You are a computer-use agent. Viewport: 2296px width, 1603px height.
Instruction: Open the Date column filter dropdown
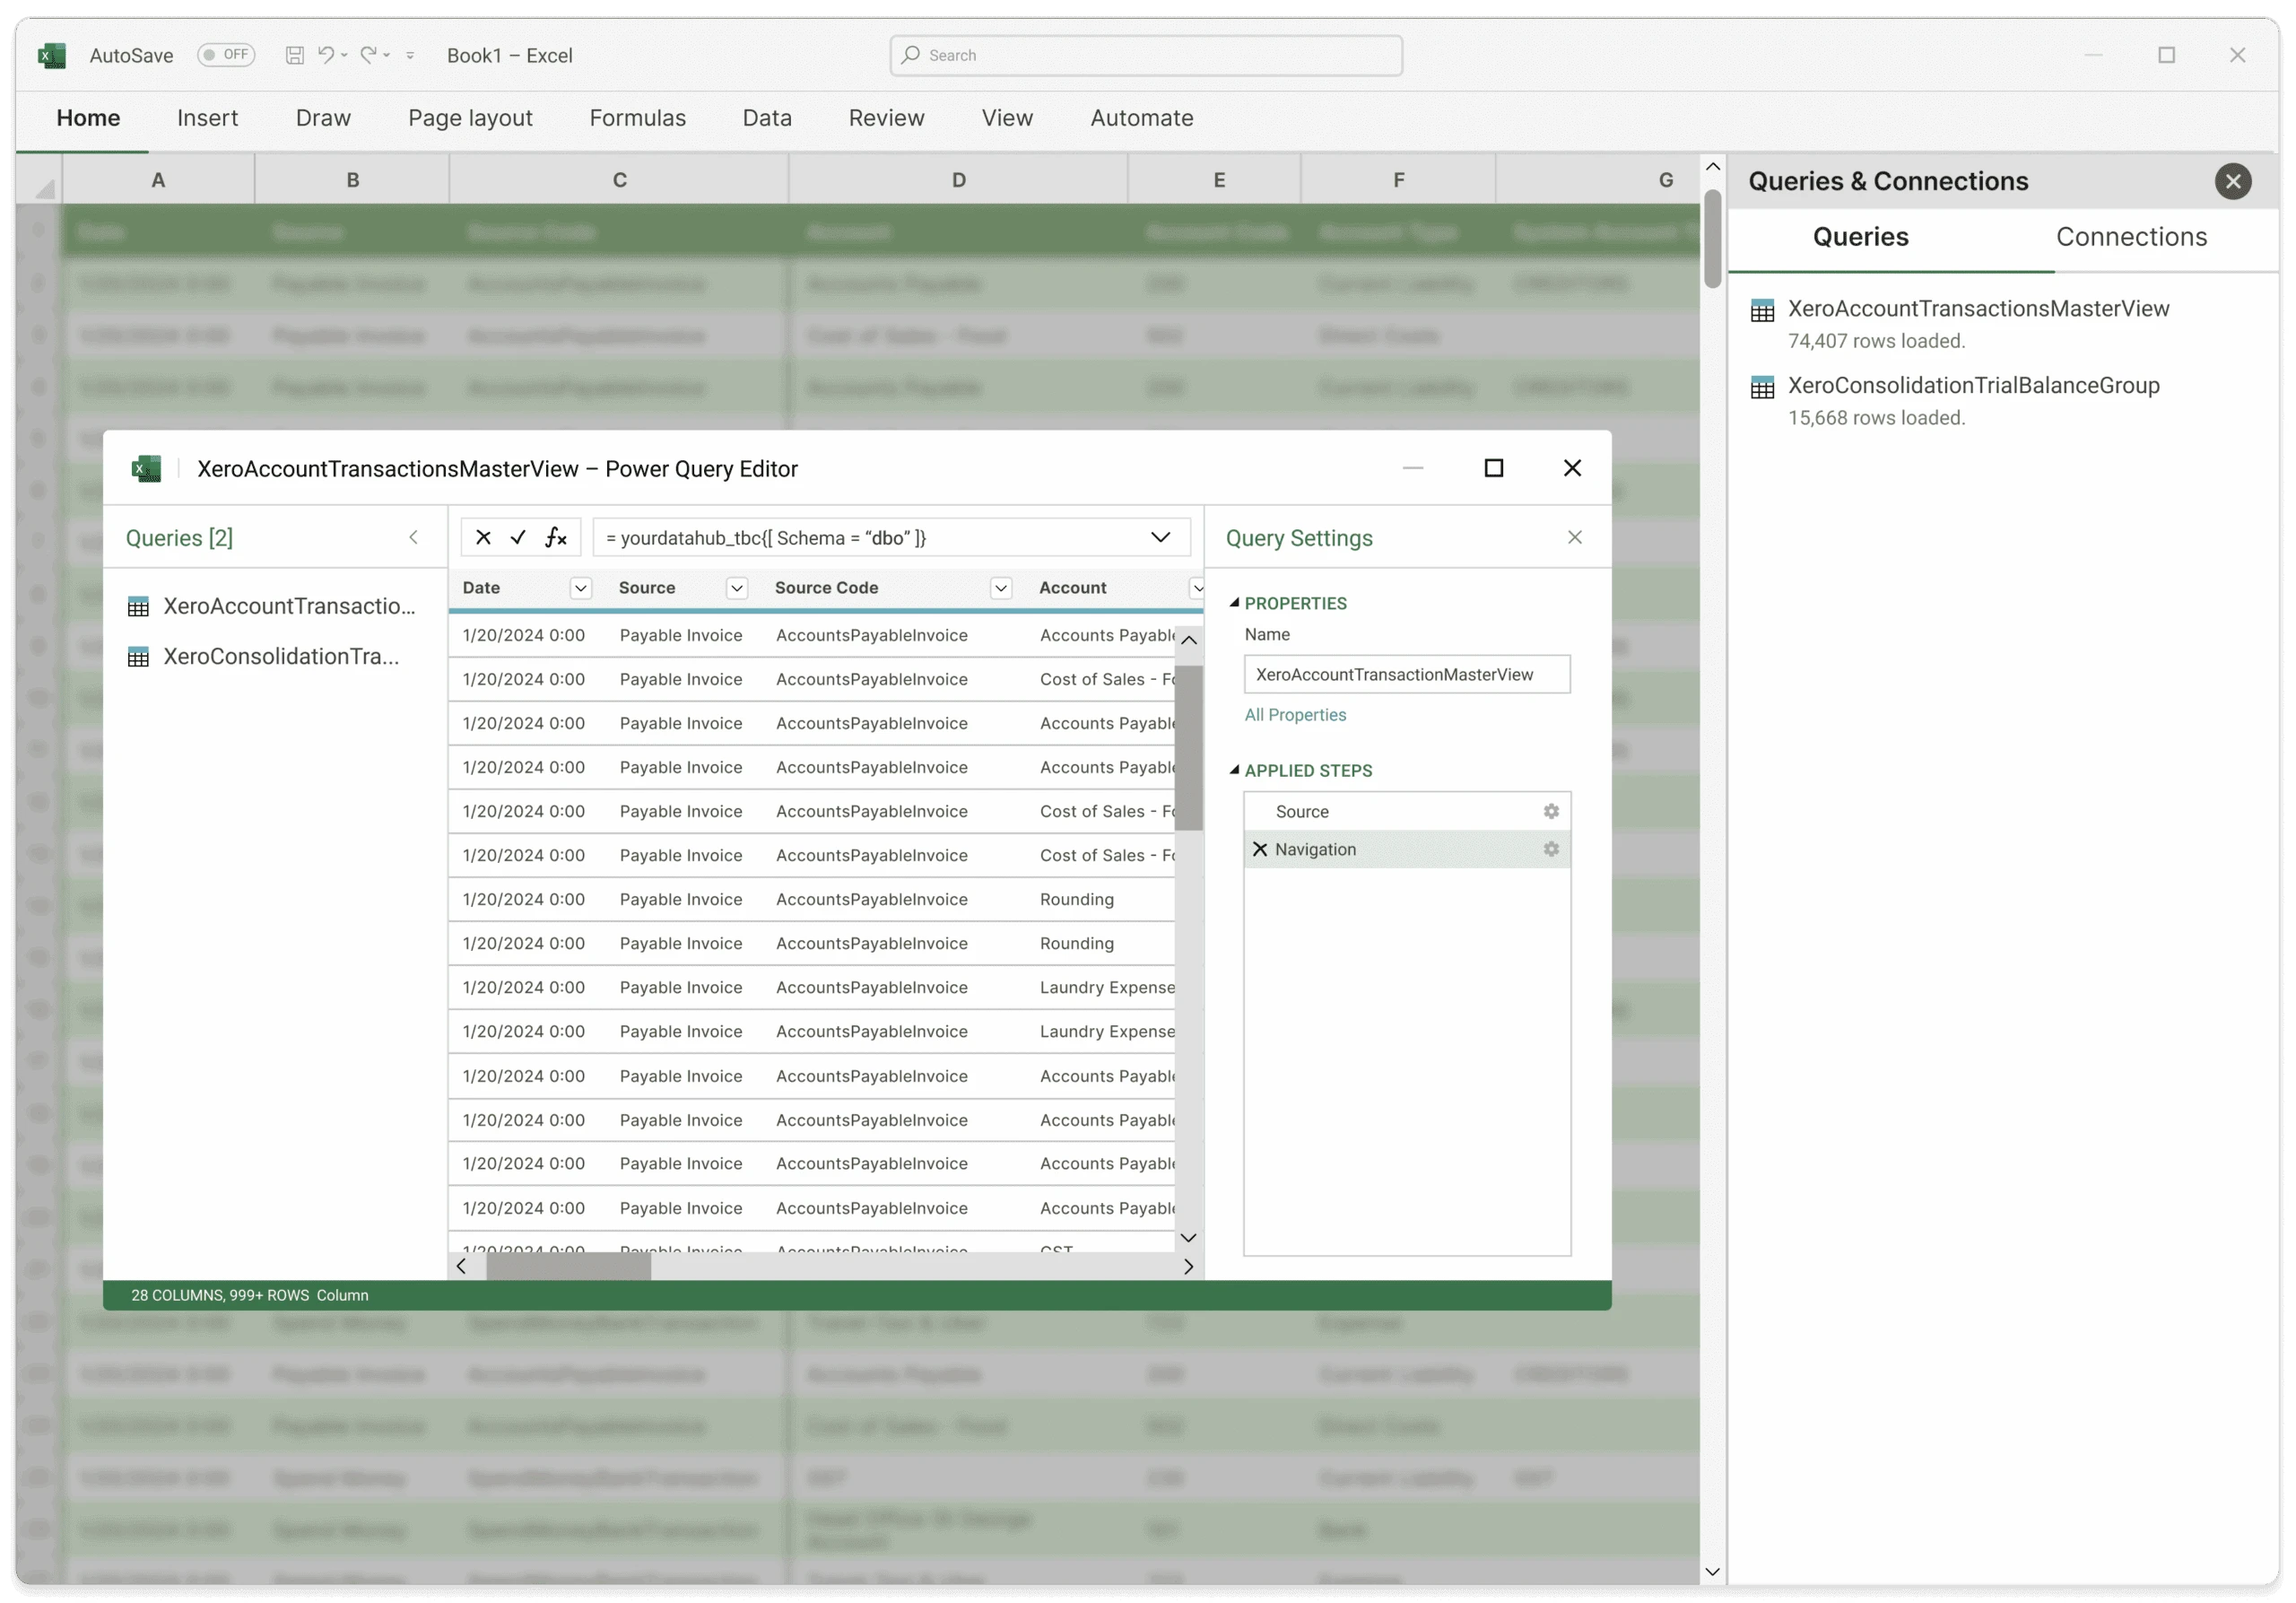[580, 588]
